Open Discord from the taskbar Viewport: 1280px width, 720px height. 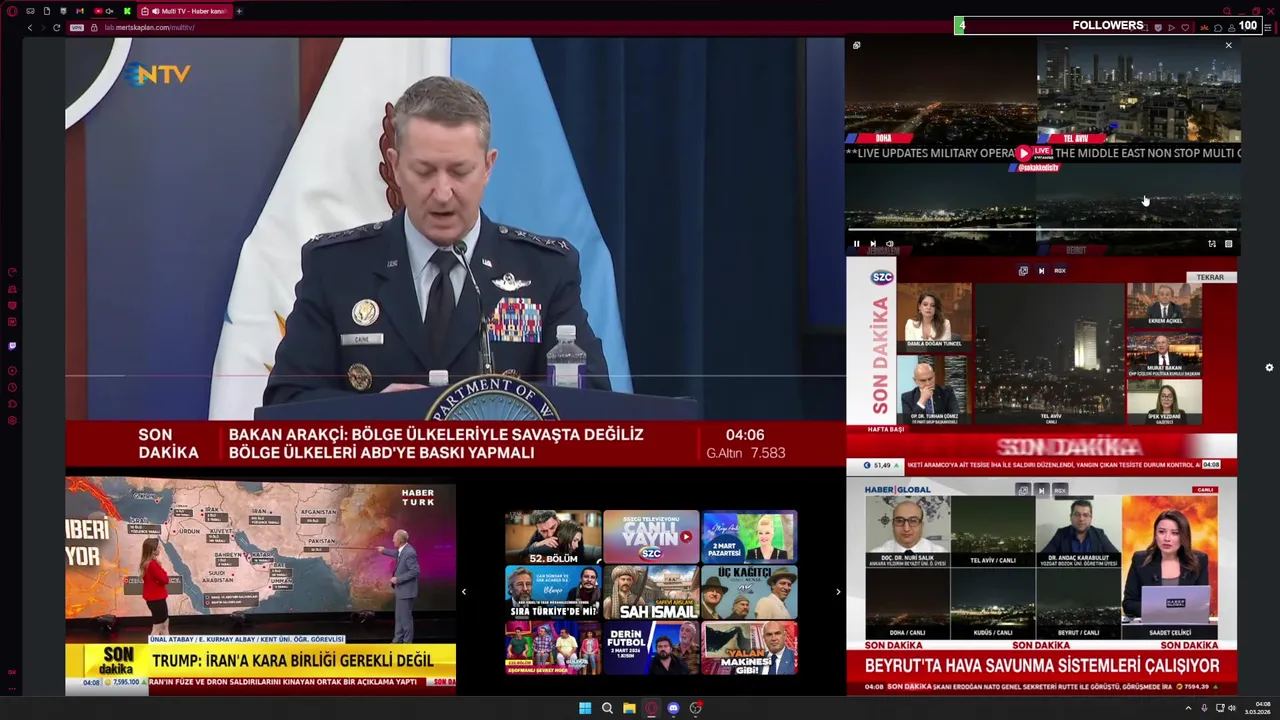[673, 708]
